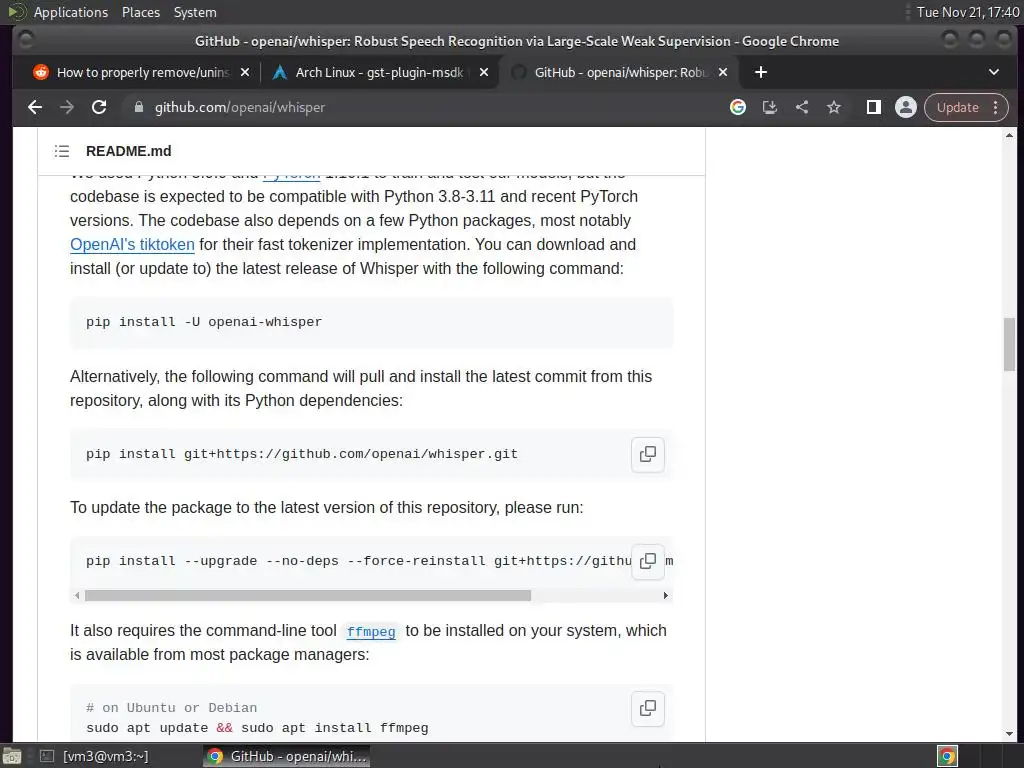Viewport: 1024px width, 768px height.
Task: Switch to the Arch Linux gst-plugin-msdk tab
Action: click(x=379, y=72)
